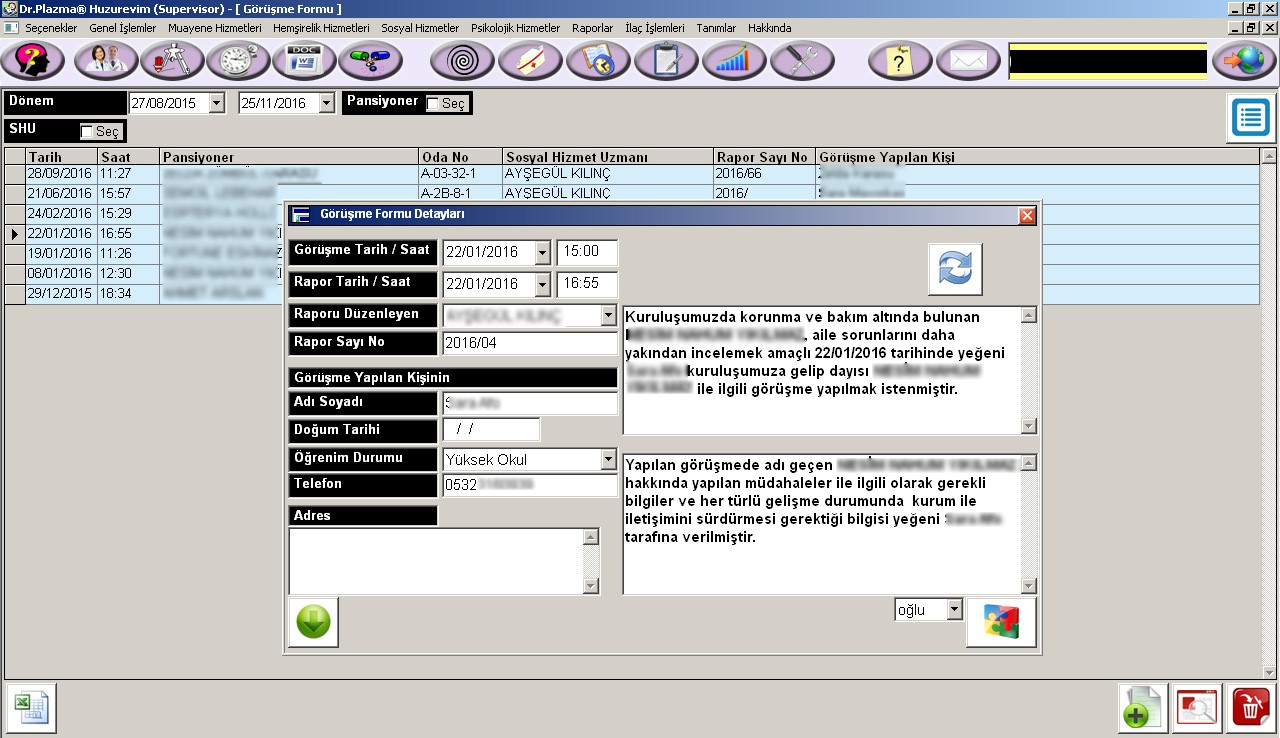Screen dimensions: 1280x738
Task: Click the Adı Soyadı input field
Action: coord(530,403)
